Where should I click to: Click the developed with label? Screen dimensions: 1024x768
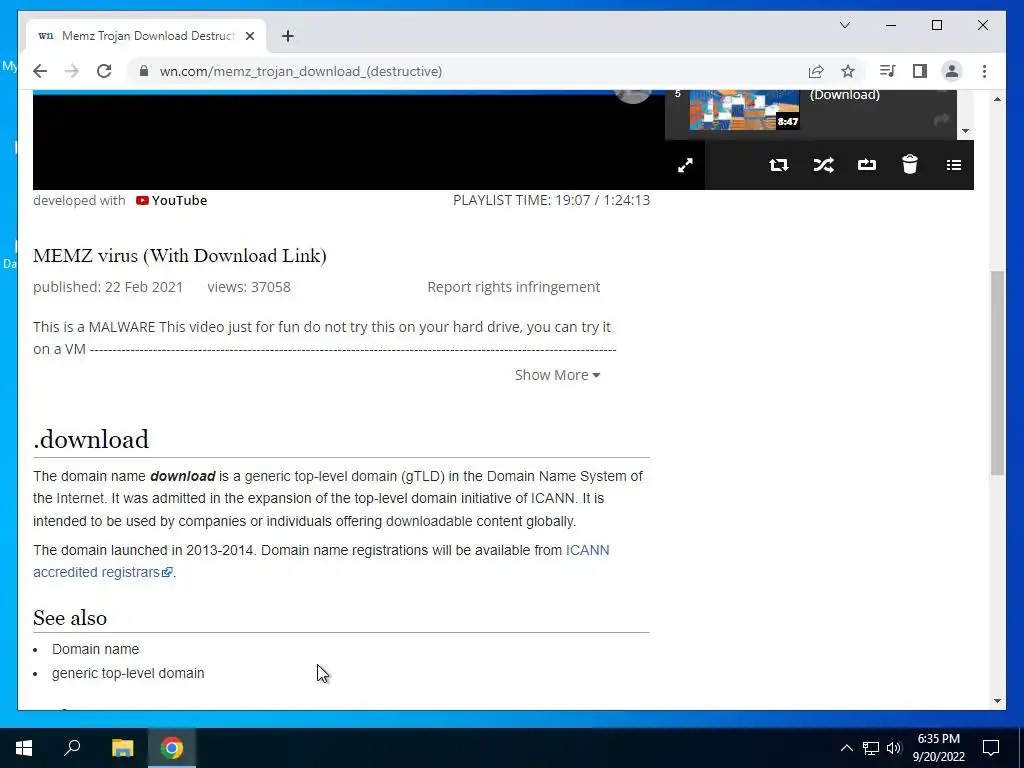click(x=79, y=200)
